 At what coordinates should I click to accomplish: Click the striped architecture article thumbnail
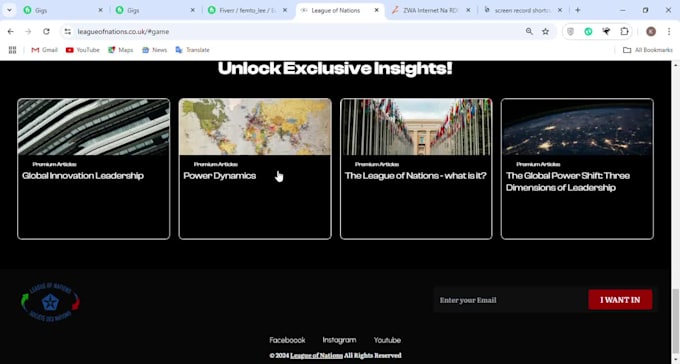[x=94, y=127]
